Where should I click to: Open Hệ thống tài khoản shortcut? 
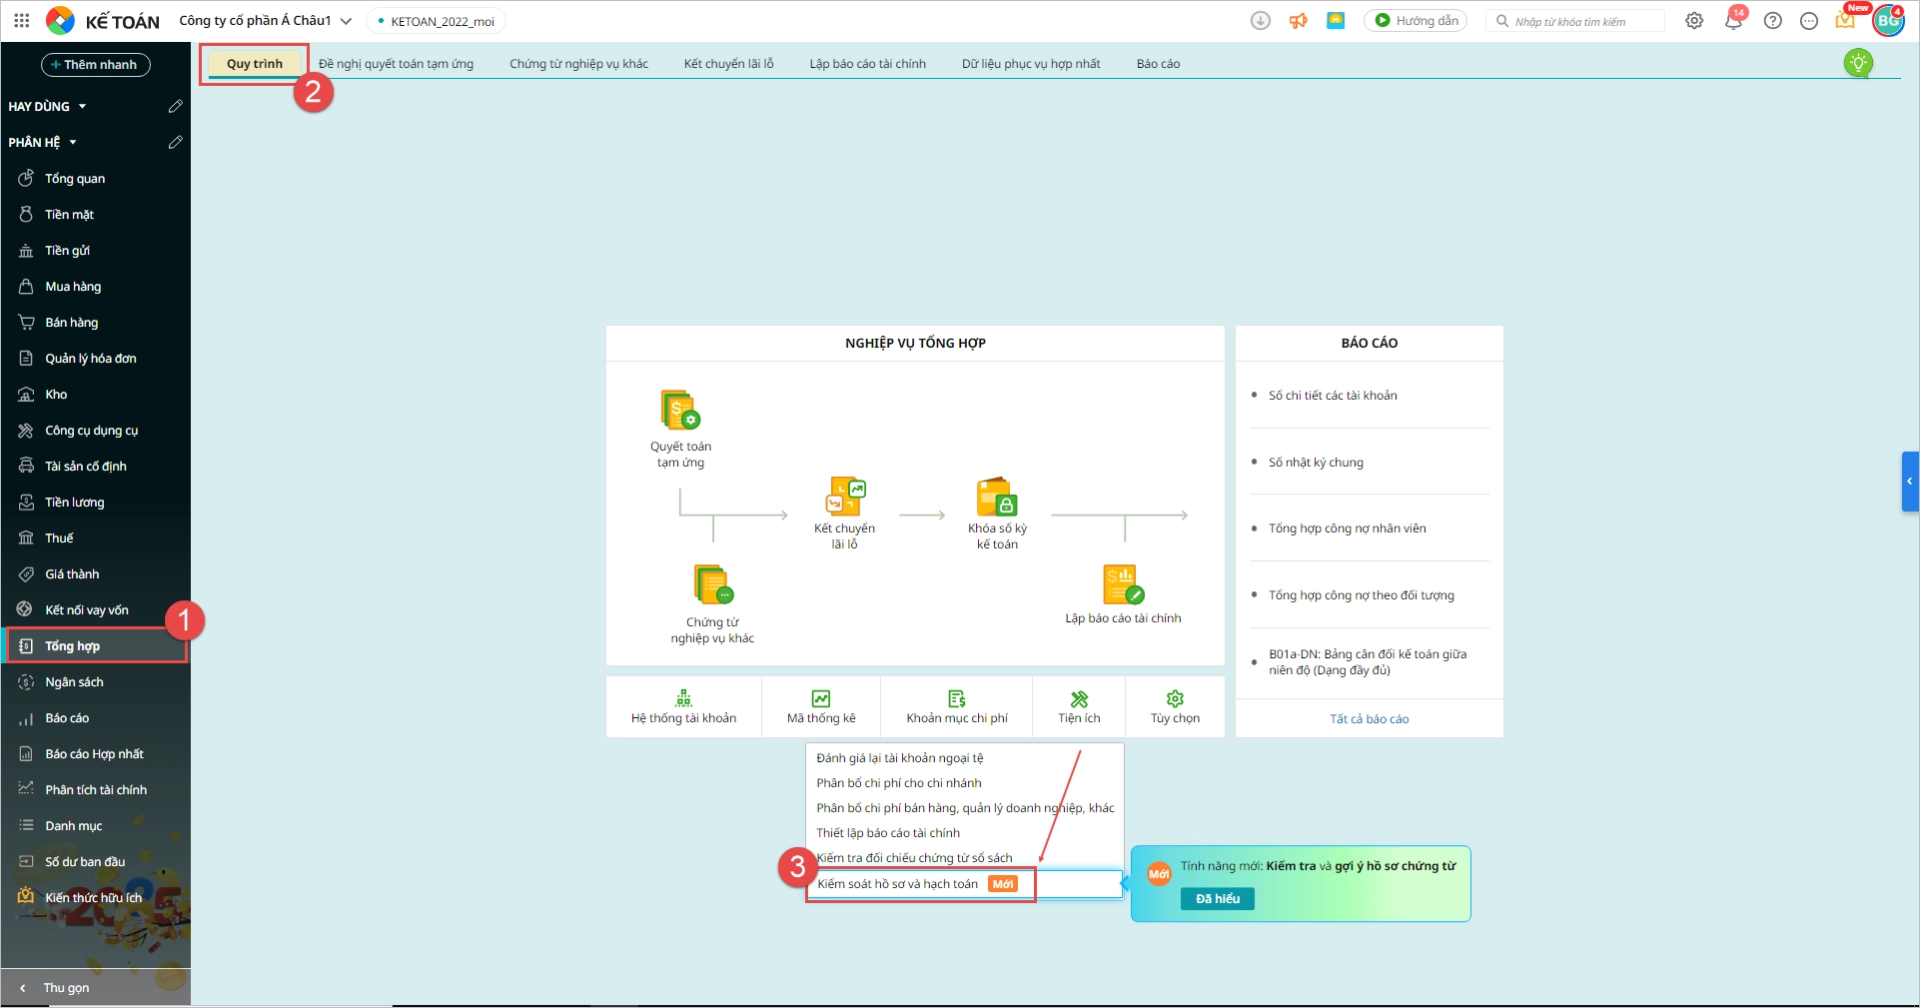tap(684, 707)
